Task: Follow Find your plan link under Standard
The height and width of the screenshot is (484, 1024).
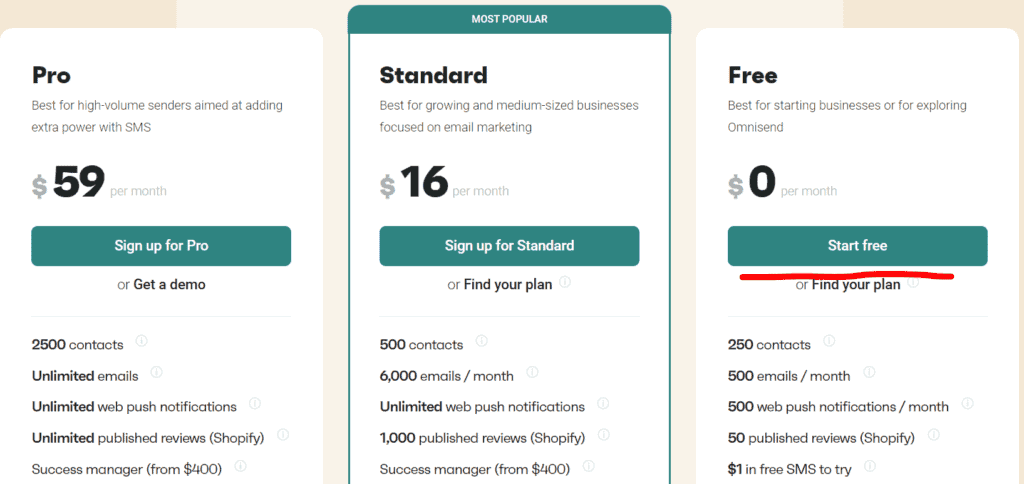Action: click(508, 285)
